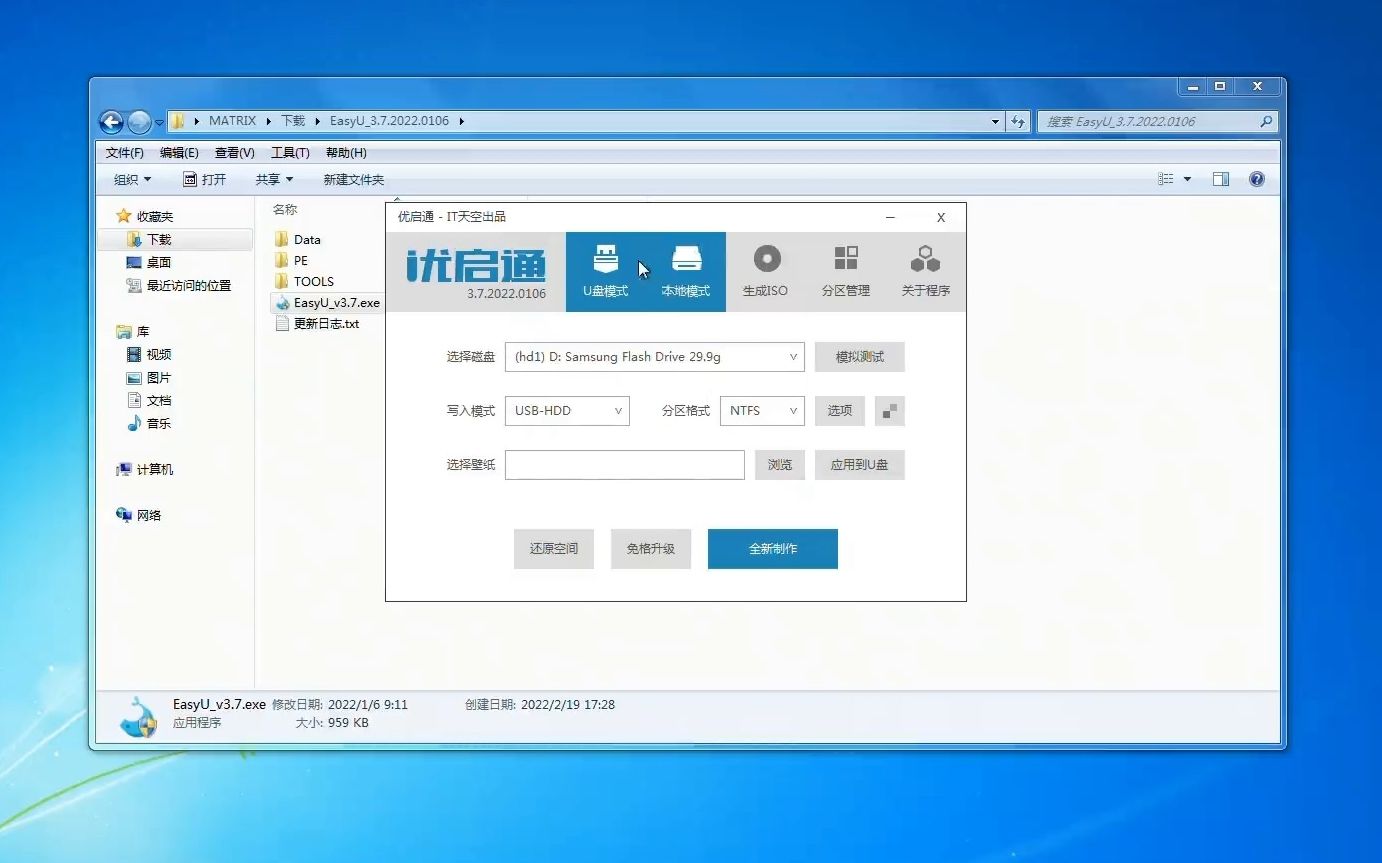The width and height of the screenshot is (1382, 863).
Task: Click EasyU_3.7.2022.0106 in the address path
Action: (x=389, y=121)
